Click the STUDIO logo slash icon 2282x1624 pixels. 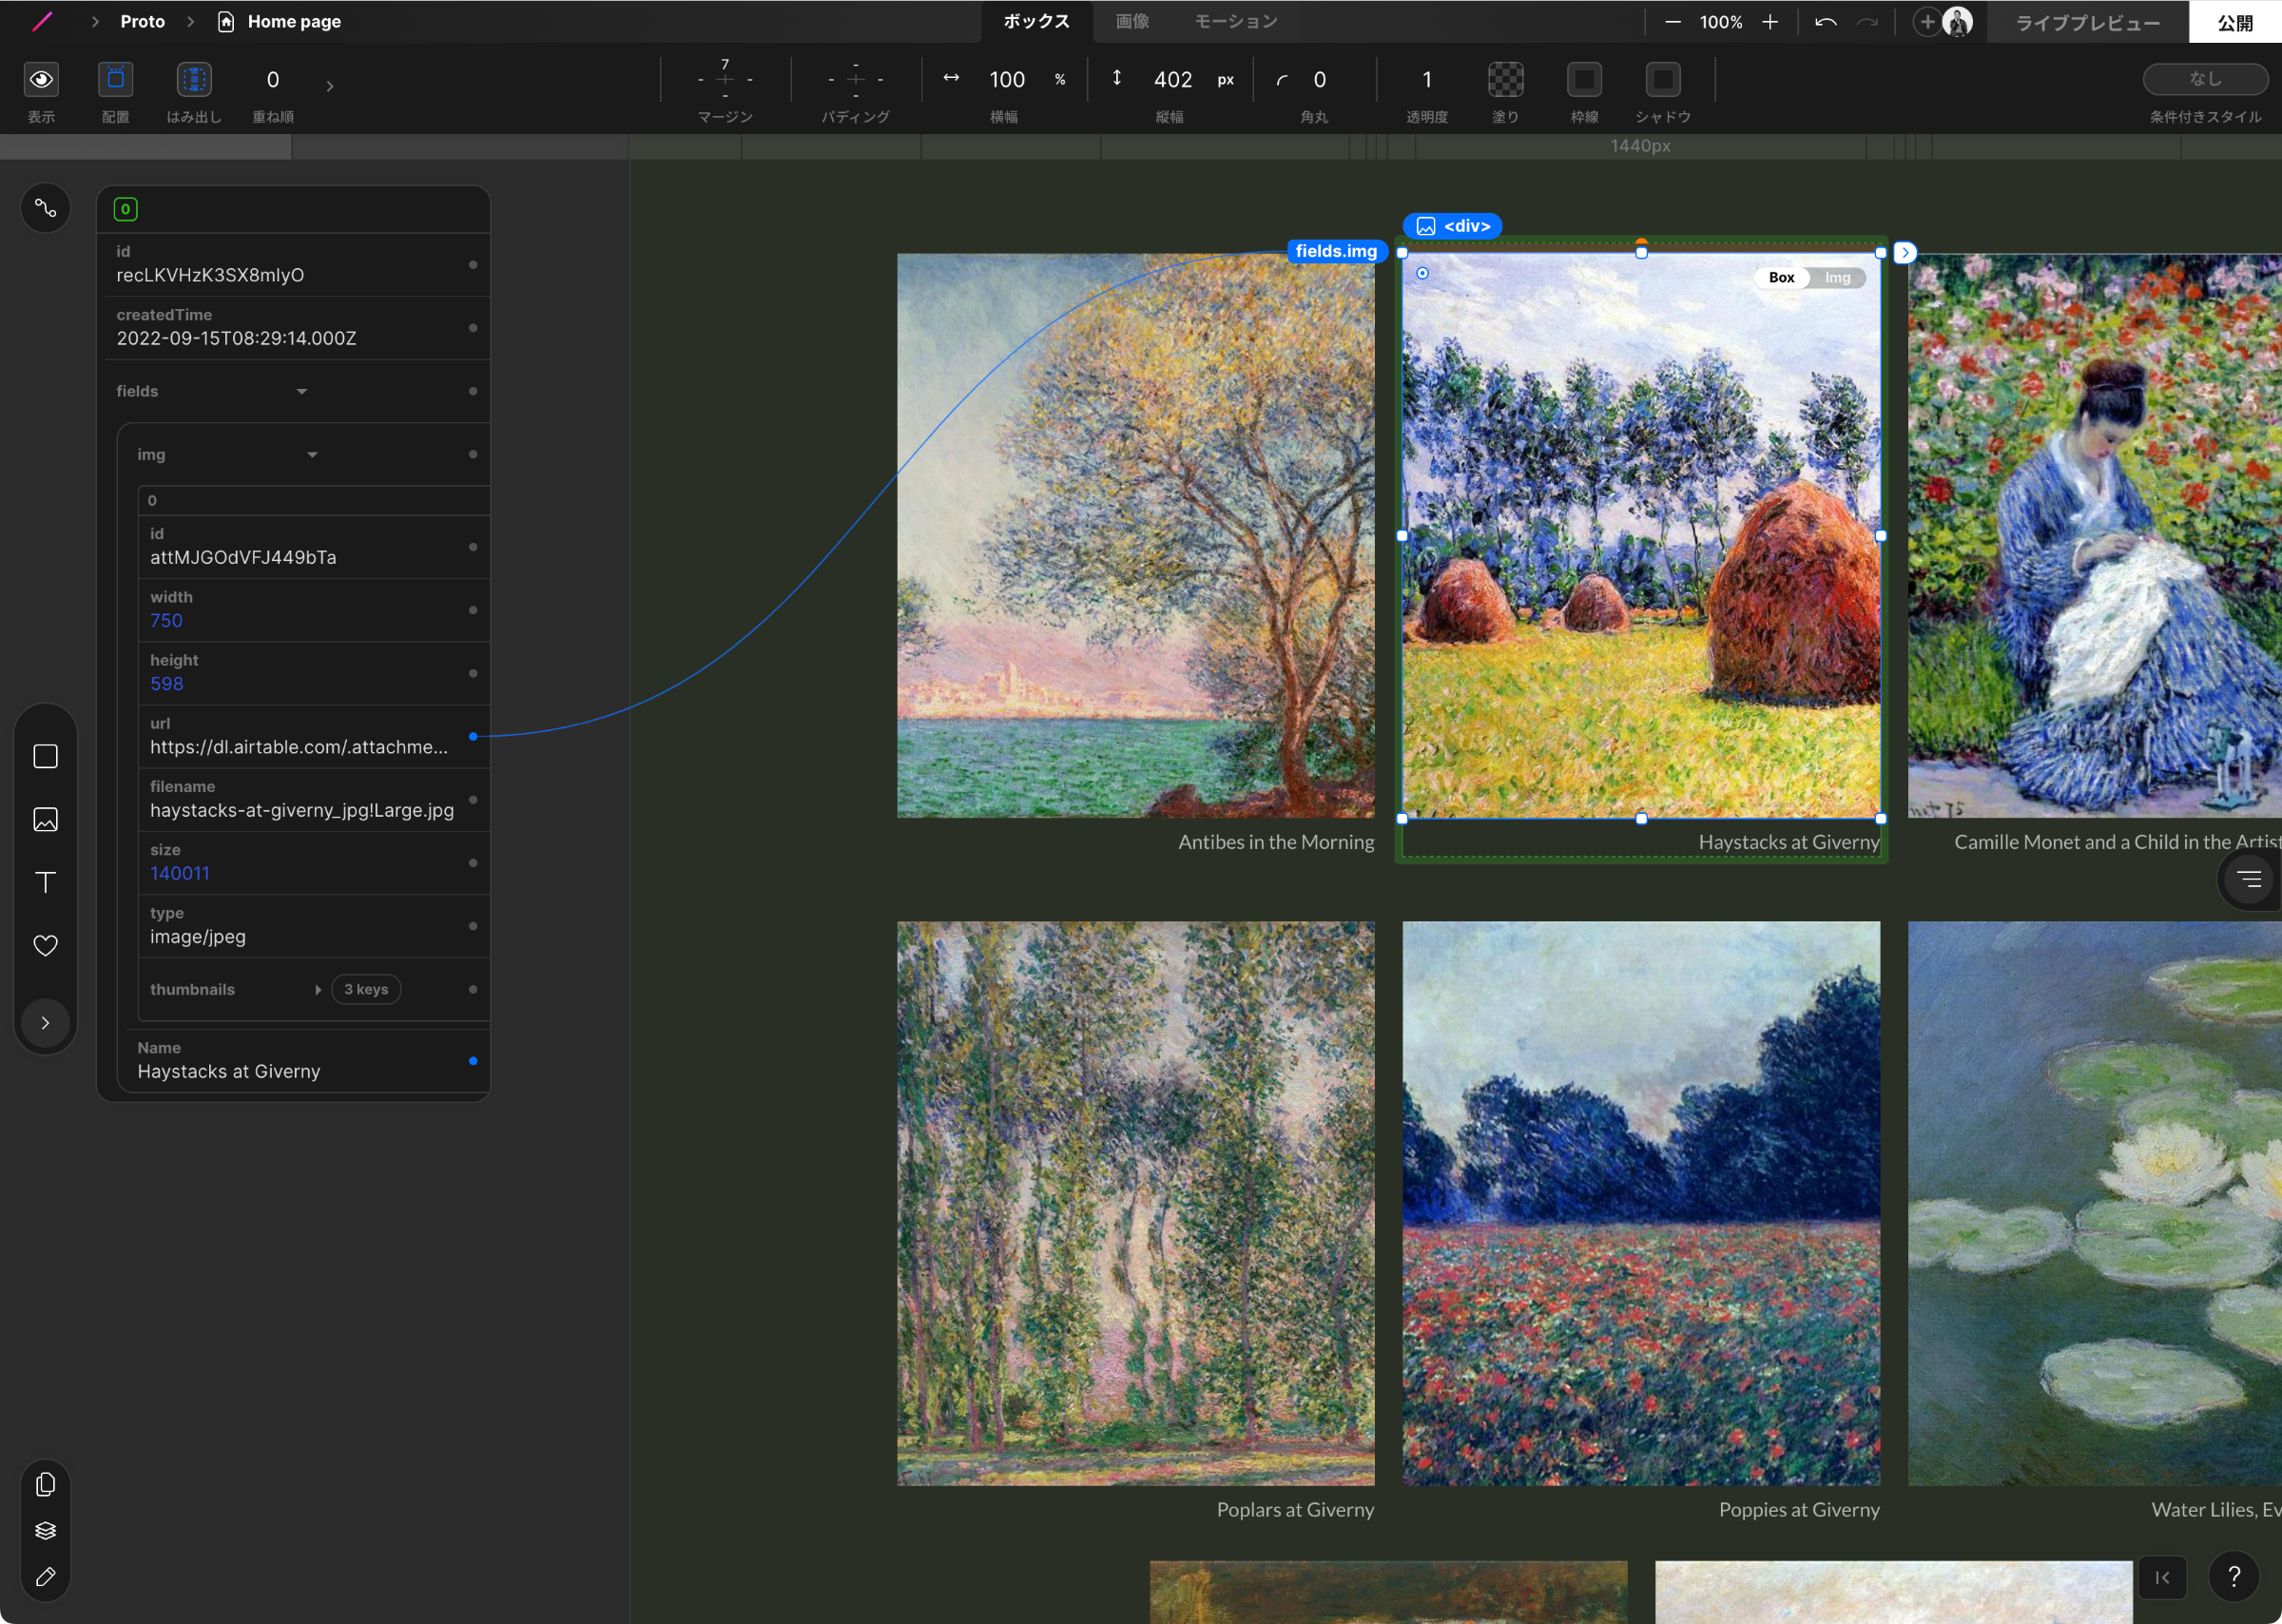tap(42, 22)
